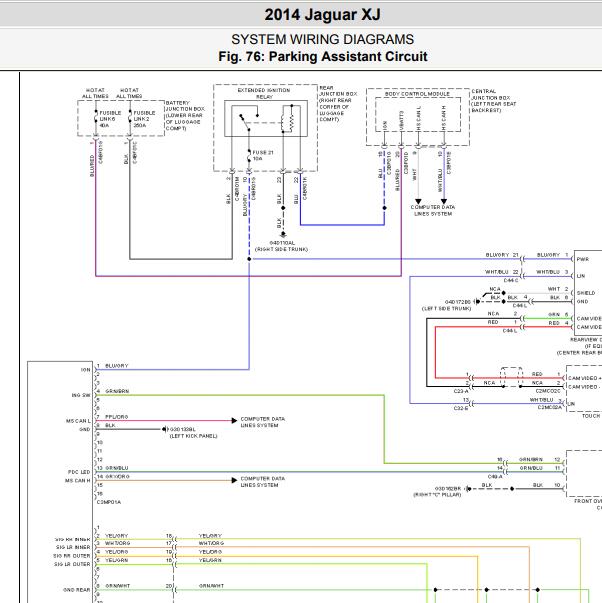Screen dimensions: 602x603
Task: Click the "ION" pin label on left module
Action: point(85,370)
